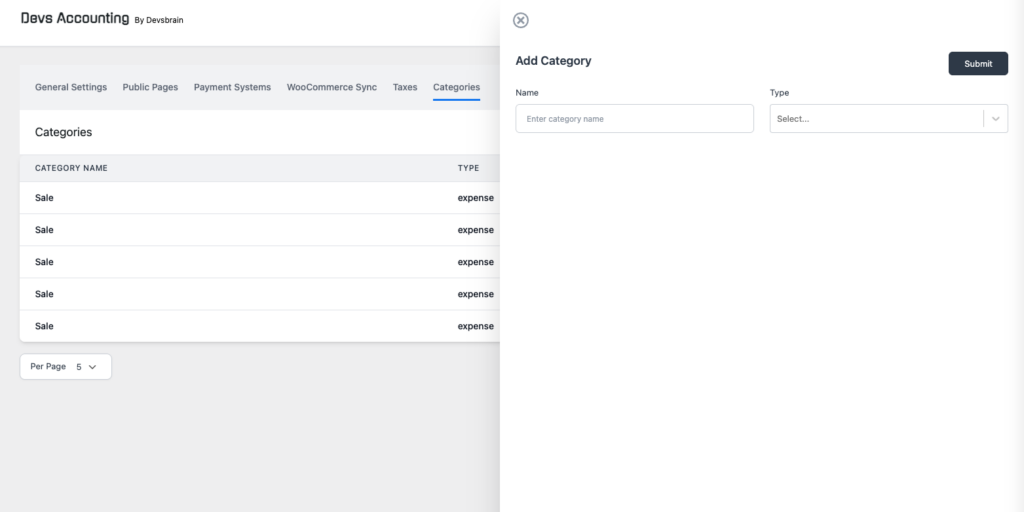Click the third row's expense type cell
This screenshot has height=512, width=1024.
tap(475, 262)
